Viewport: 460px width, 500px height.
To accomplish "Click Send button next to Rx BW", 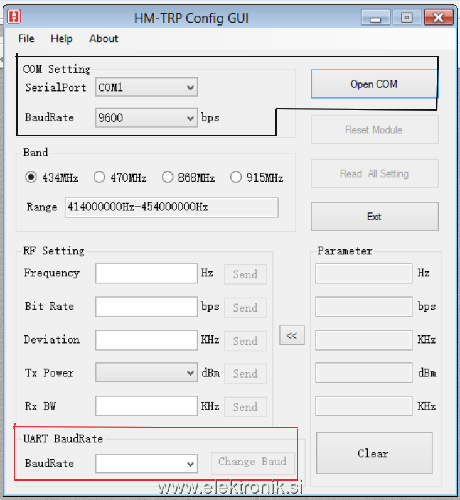I will [x=245, y=407].
